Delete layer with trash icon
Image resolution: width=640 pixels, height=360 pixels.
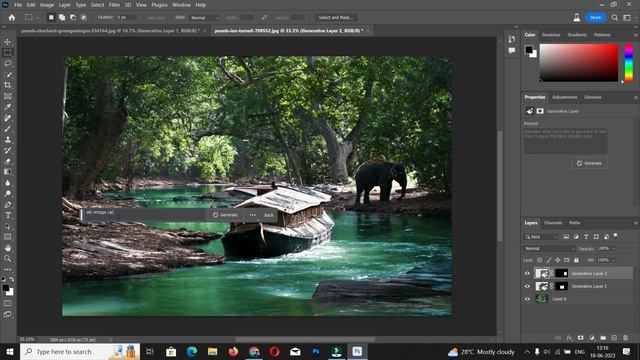click(625, 338)
